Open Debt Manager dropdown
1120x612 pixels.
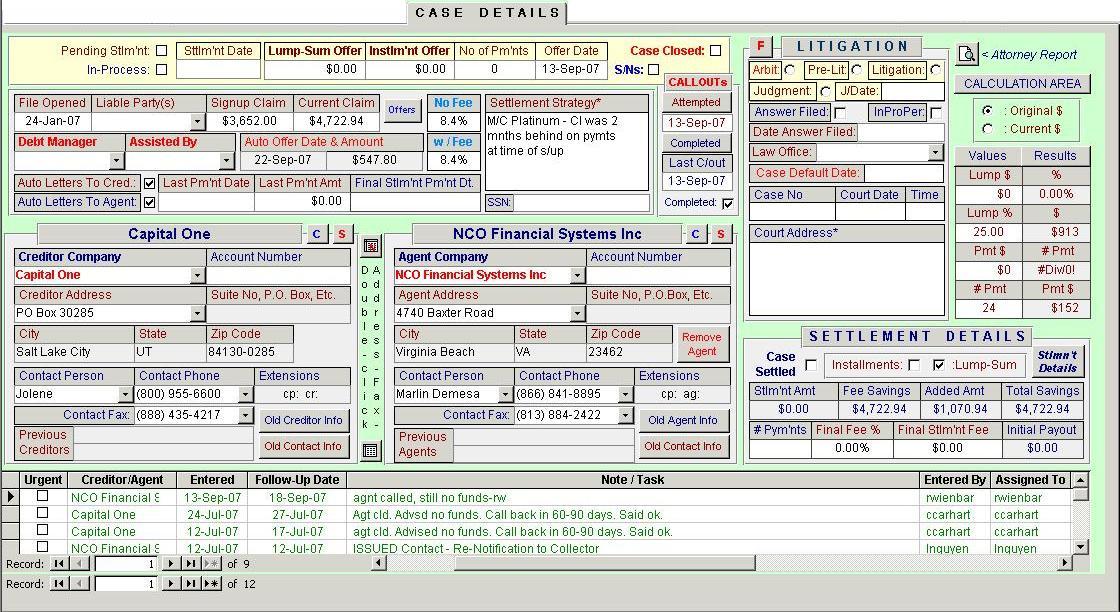click(x=116, y=161)
